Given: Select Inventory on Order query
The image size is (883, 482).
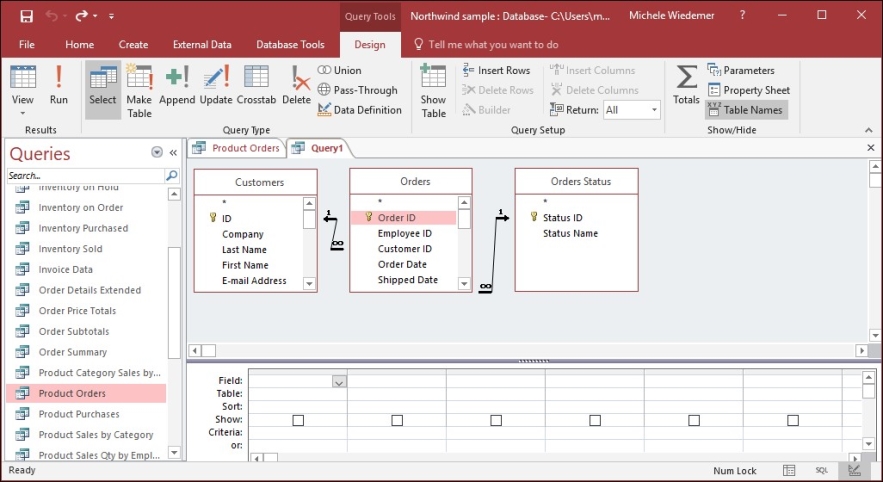Looking at the screenshot, I should [x=81, y=208].
